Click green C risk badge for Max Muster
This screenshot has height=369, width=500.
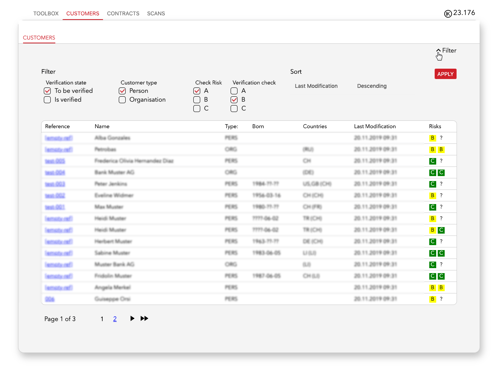tap(432, 207)
